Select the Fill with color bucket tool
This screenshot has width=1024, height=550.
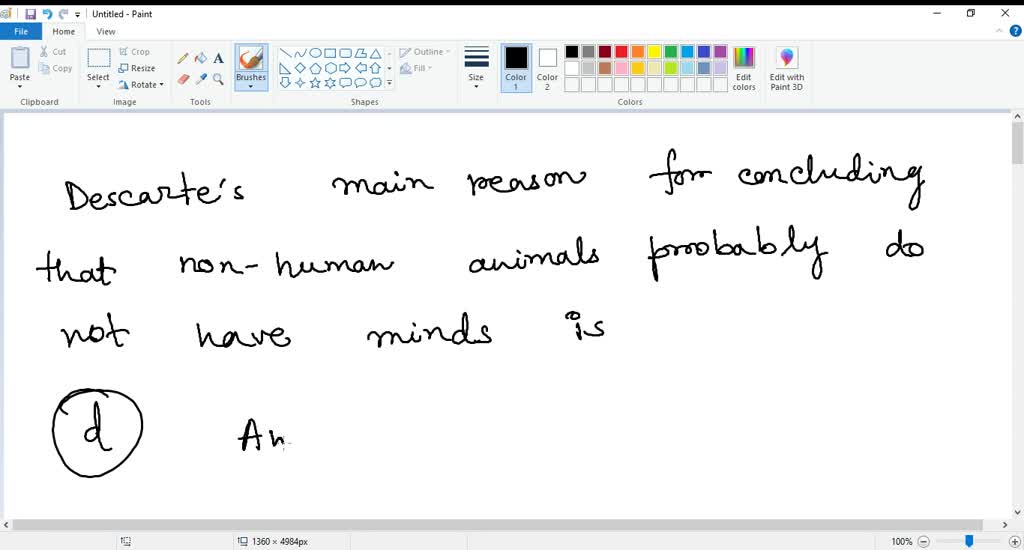[200, 58]
